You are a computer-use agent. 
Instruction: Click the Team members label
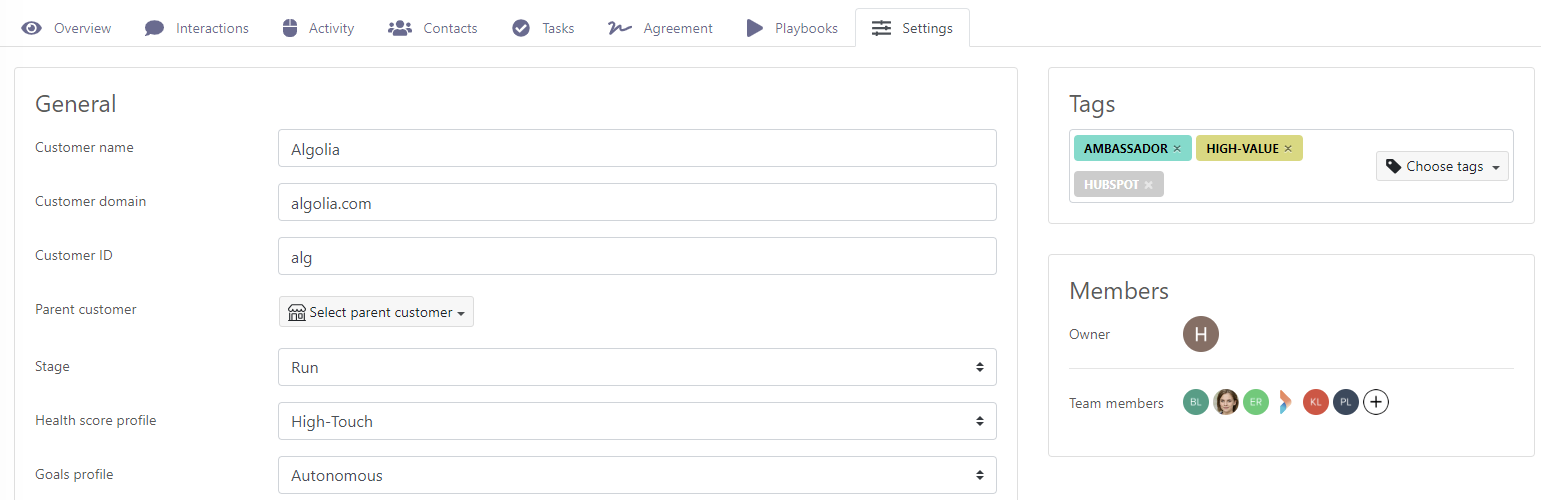(1116, 403)
